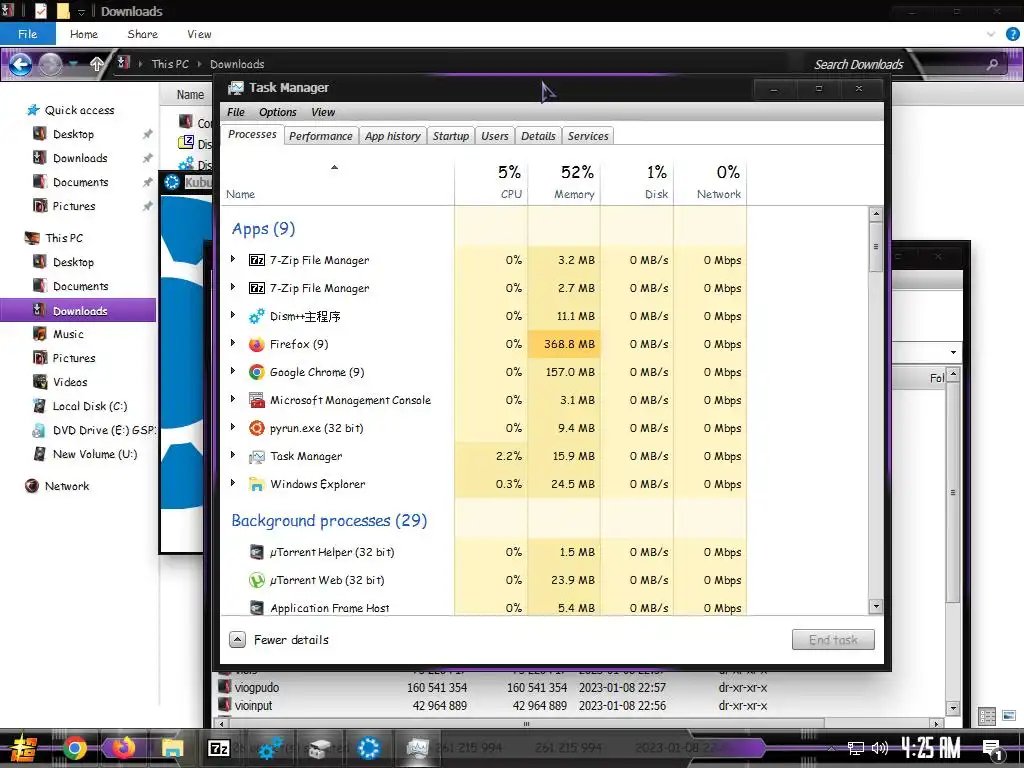1024x768 pixels.
Task: Expand the Windows Explorer process row
Action: tap(232, 483)
